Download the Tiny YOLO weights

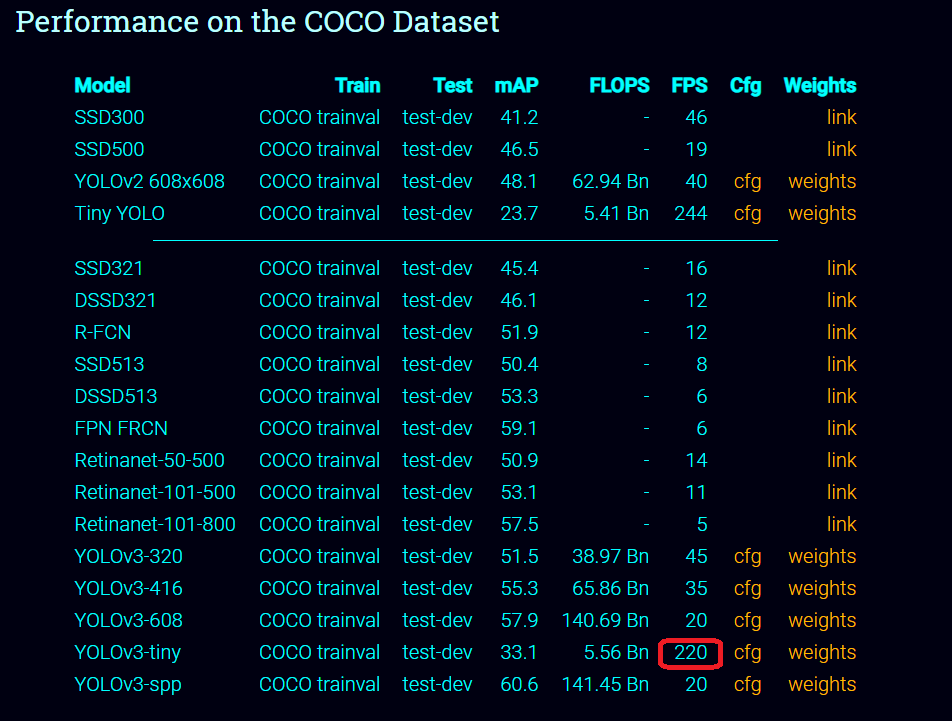[822, 214]
